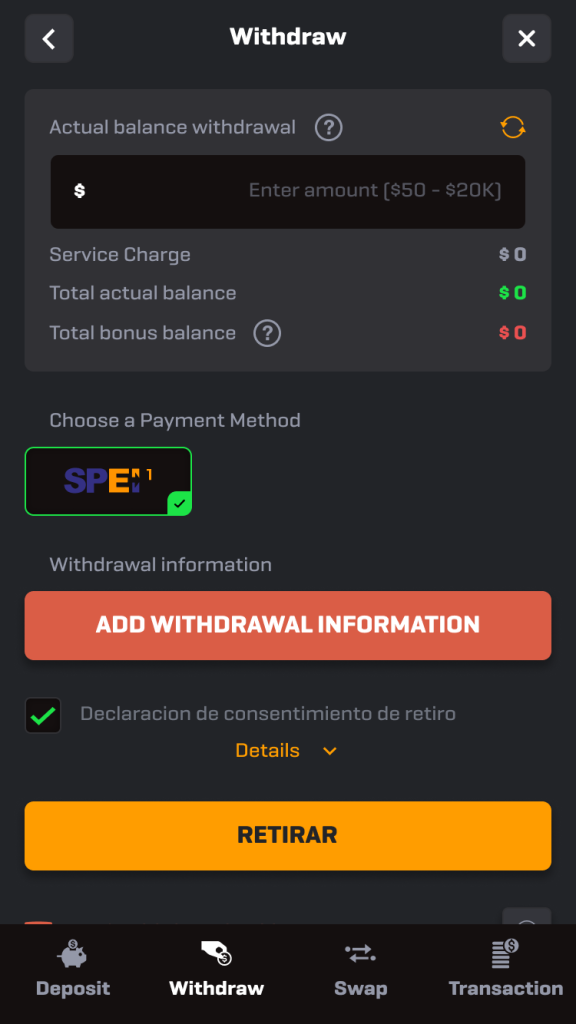Open Swap via the arrows icon
Screen dimensions: 576x1024
pos(360,953)
